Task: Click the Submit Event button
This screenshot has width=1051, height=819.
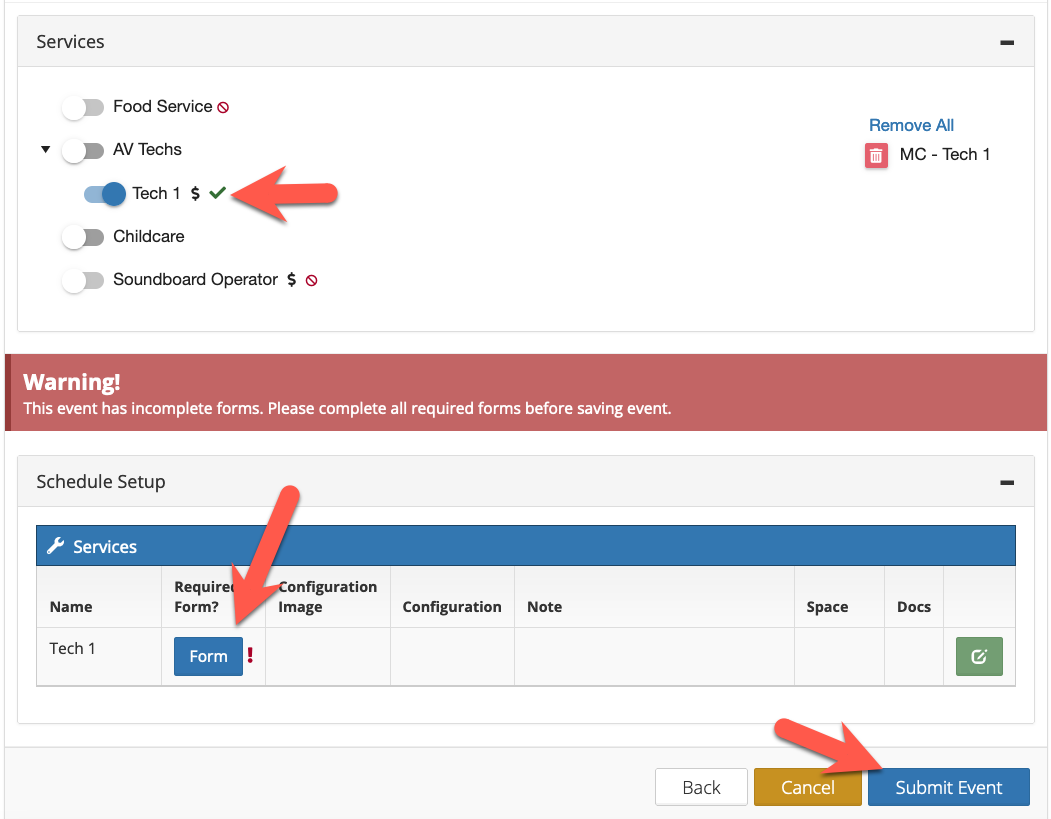Action: click(948, 787)
